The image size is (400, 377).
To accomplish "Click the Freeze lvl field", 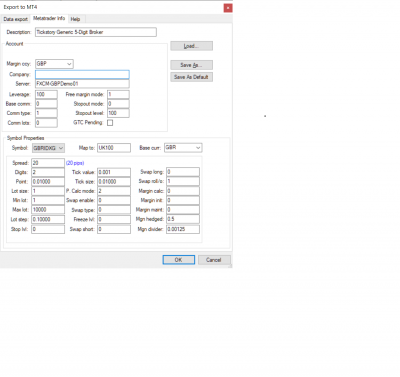I will click(x=114, y=219).
